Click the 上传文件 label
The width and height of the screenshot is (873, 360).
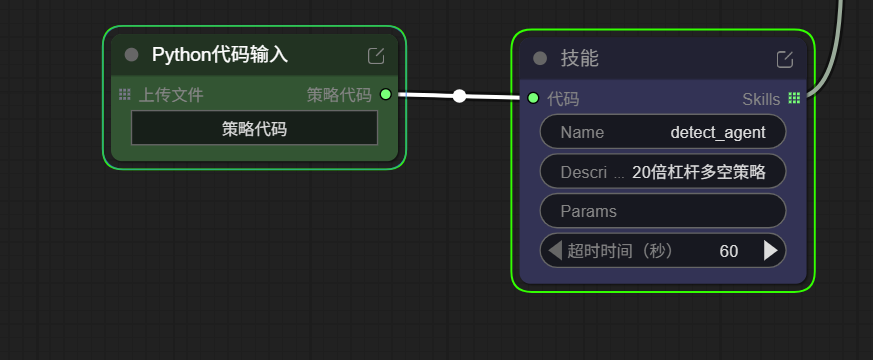[171, 95]
